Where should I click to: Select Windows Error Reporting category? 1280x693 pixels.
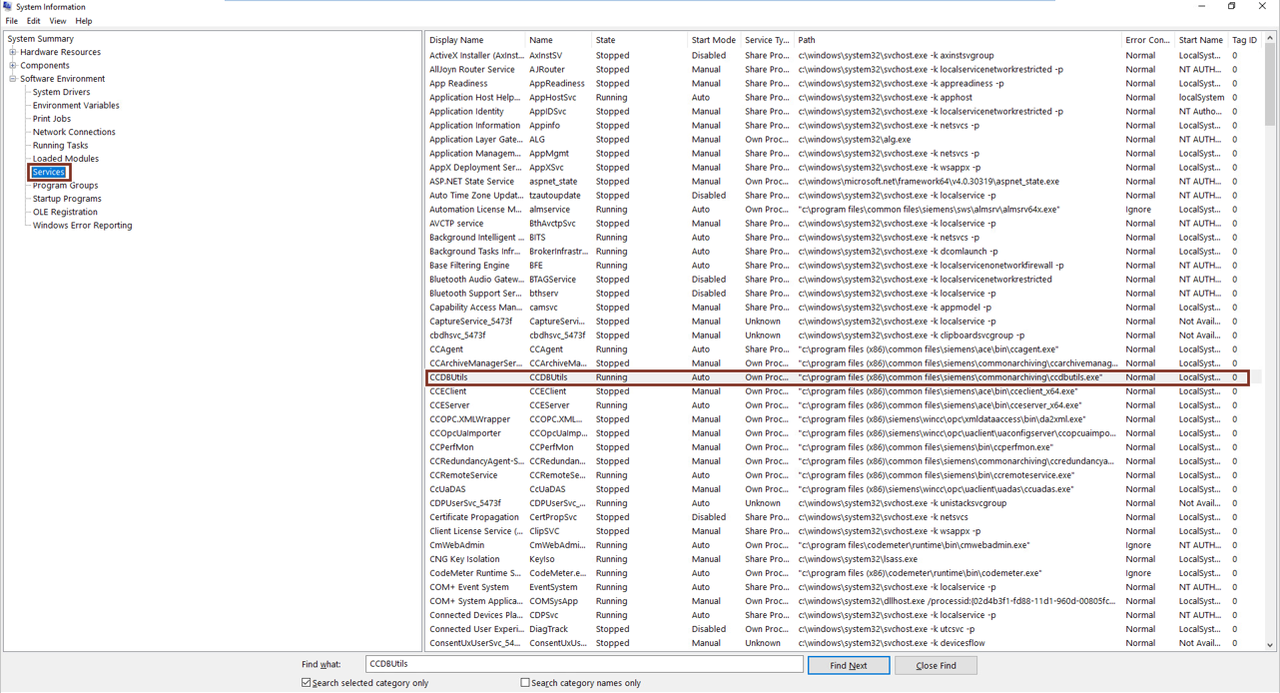click(82, 225)
